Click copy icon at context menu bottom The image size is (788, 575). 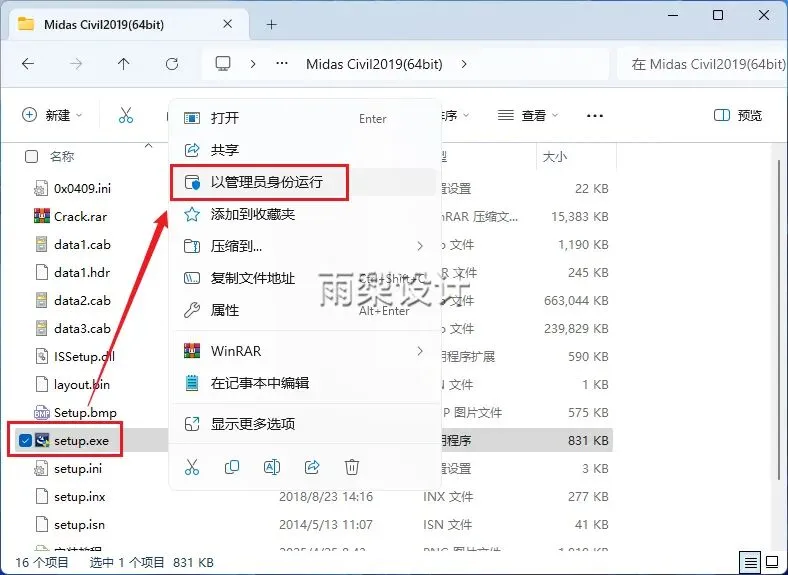pos(232,467)
